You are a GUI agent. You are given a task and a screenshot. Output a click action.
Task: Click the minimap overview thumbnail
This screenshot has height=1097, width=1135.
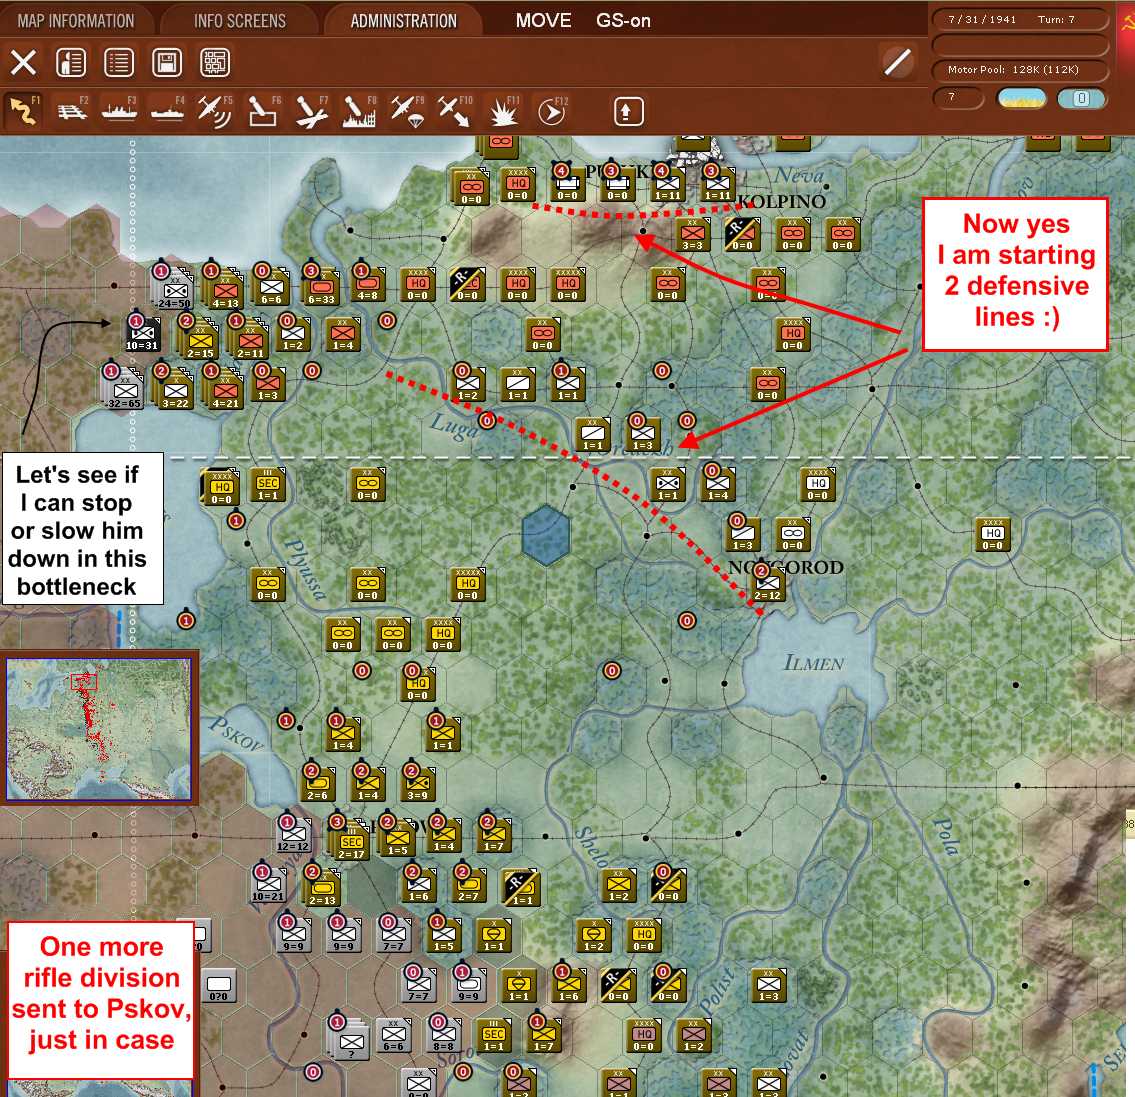99,728
